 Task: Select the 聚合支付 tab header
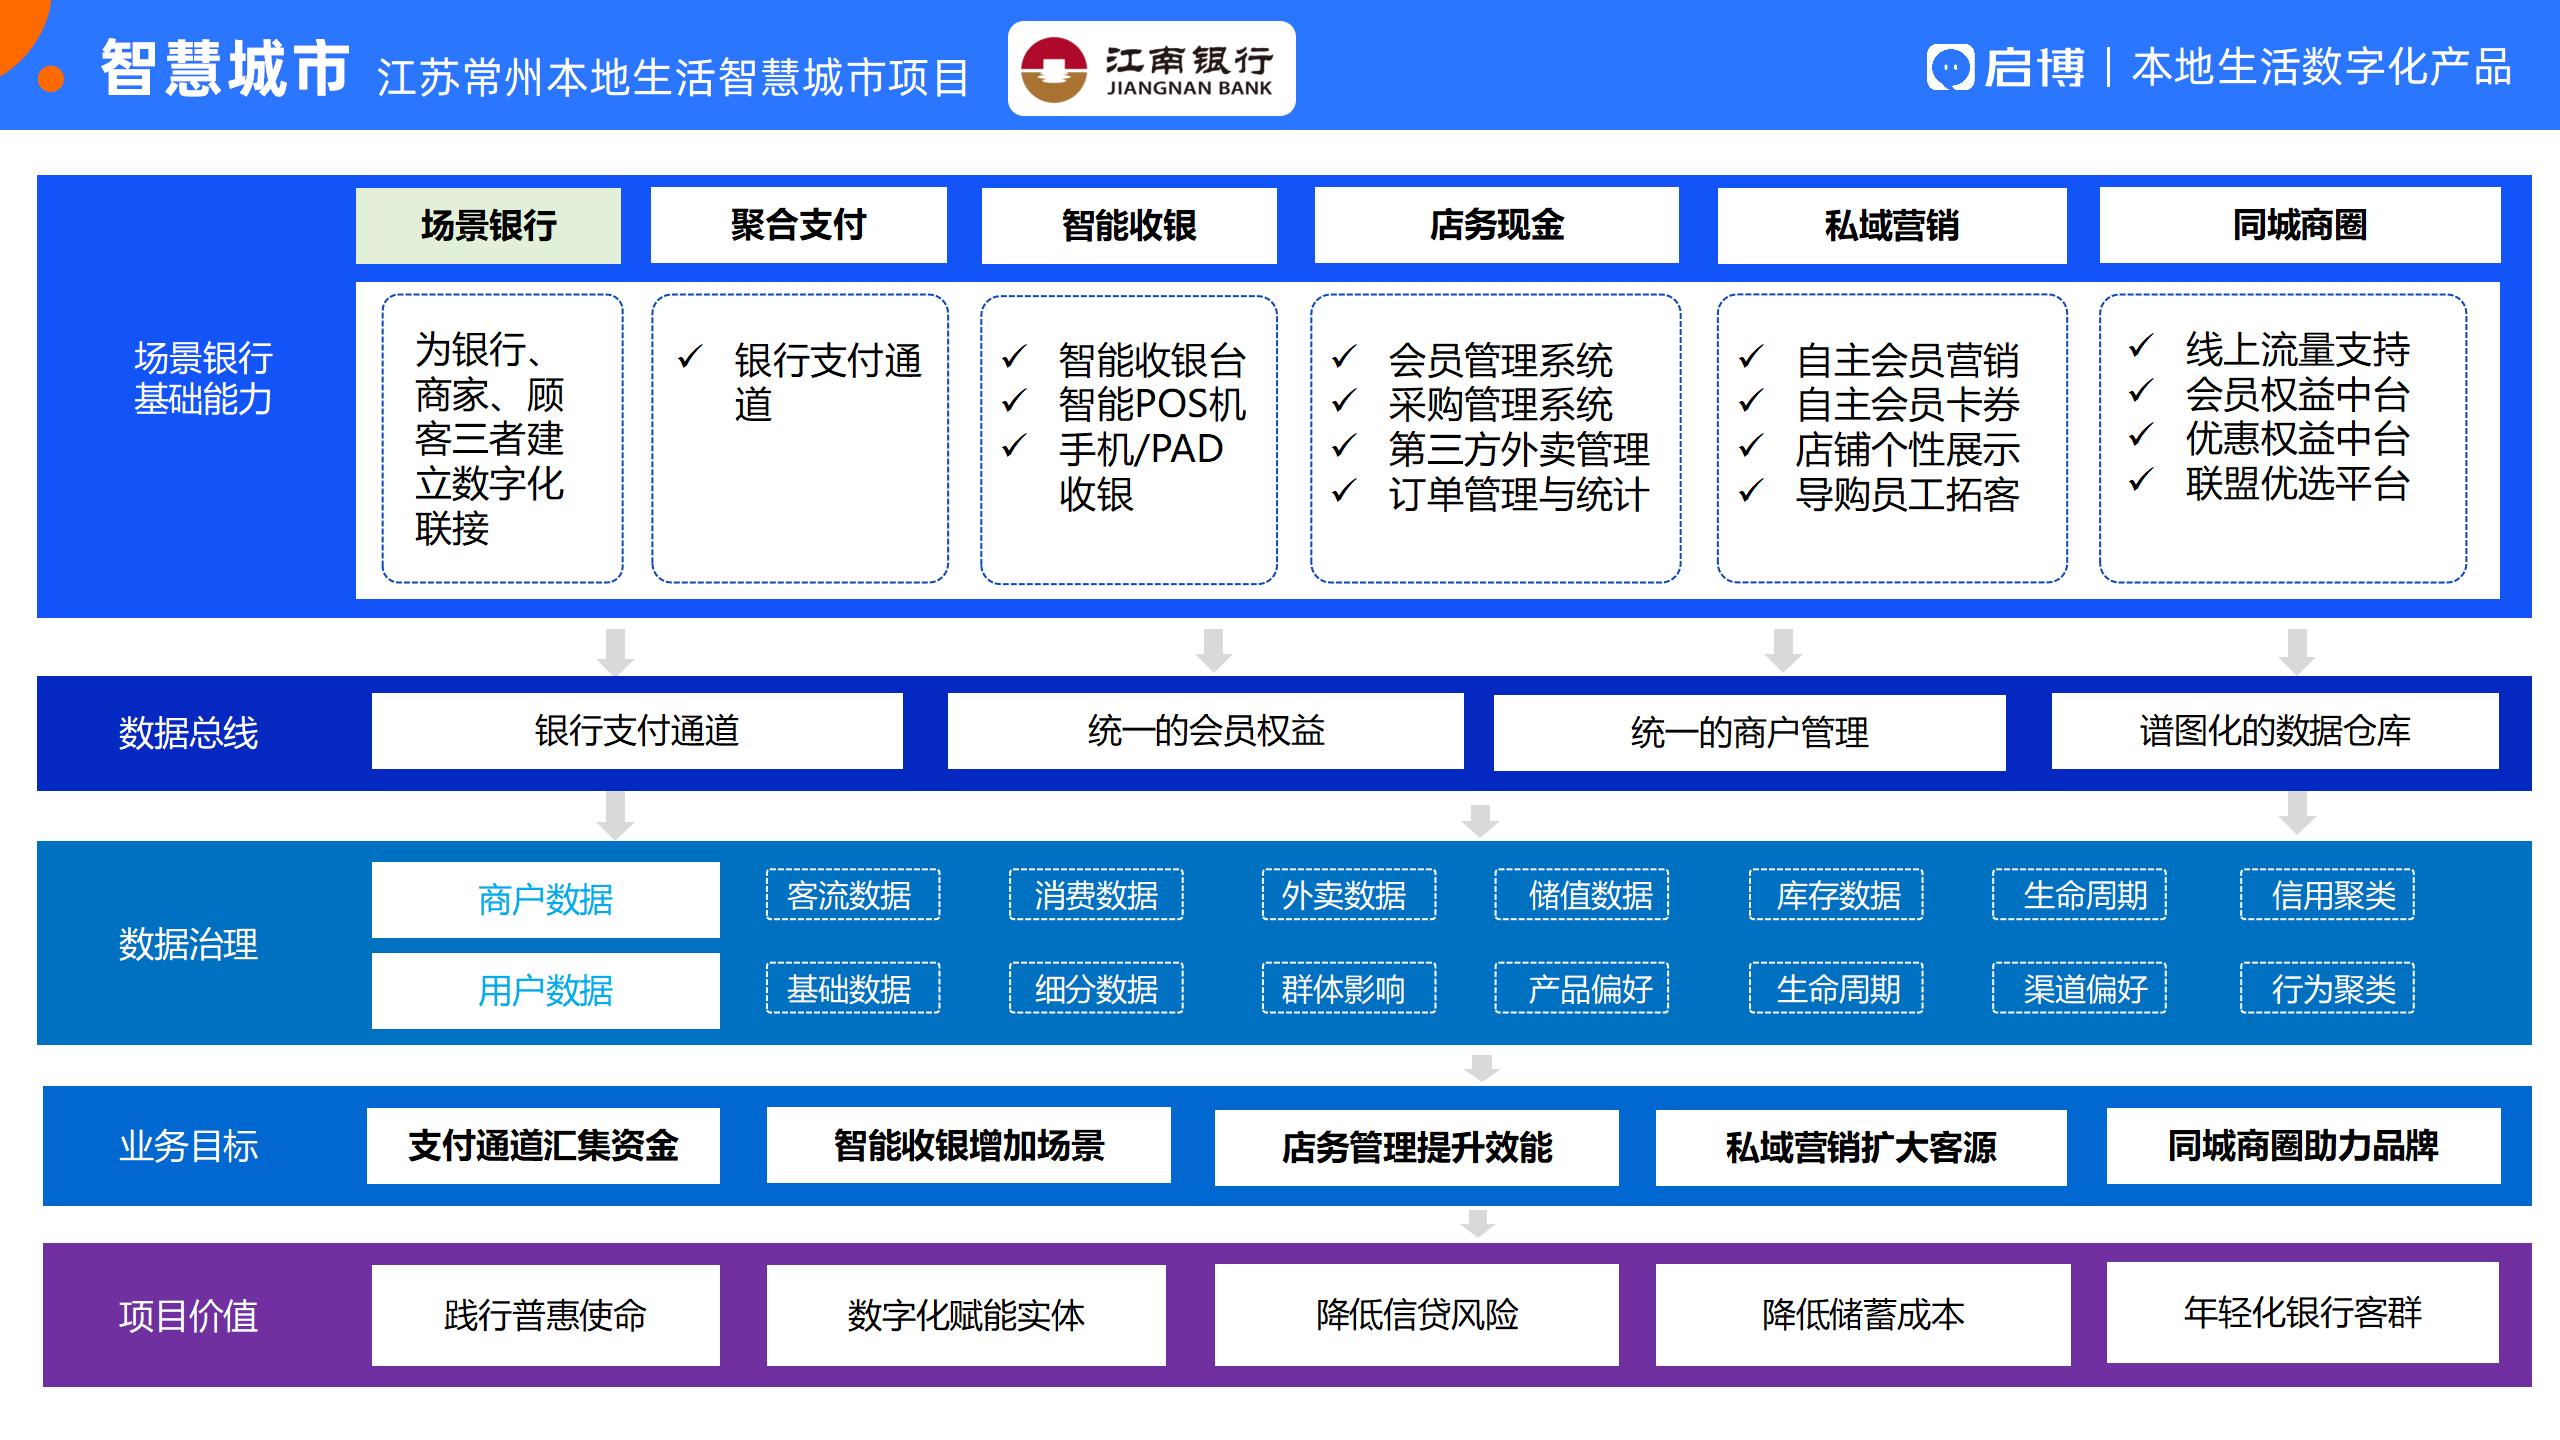pyautogui.click(x=798, y=226)
